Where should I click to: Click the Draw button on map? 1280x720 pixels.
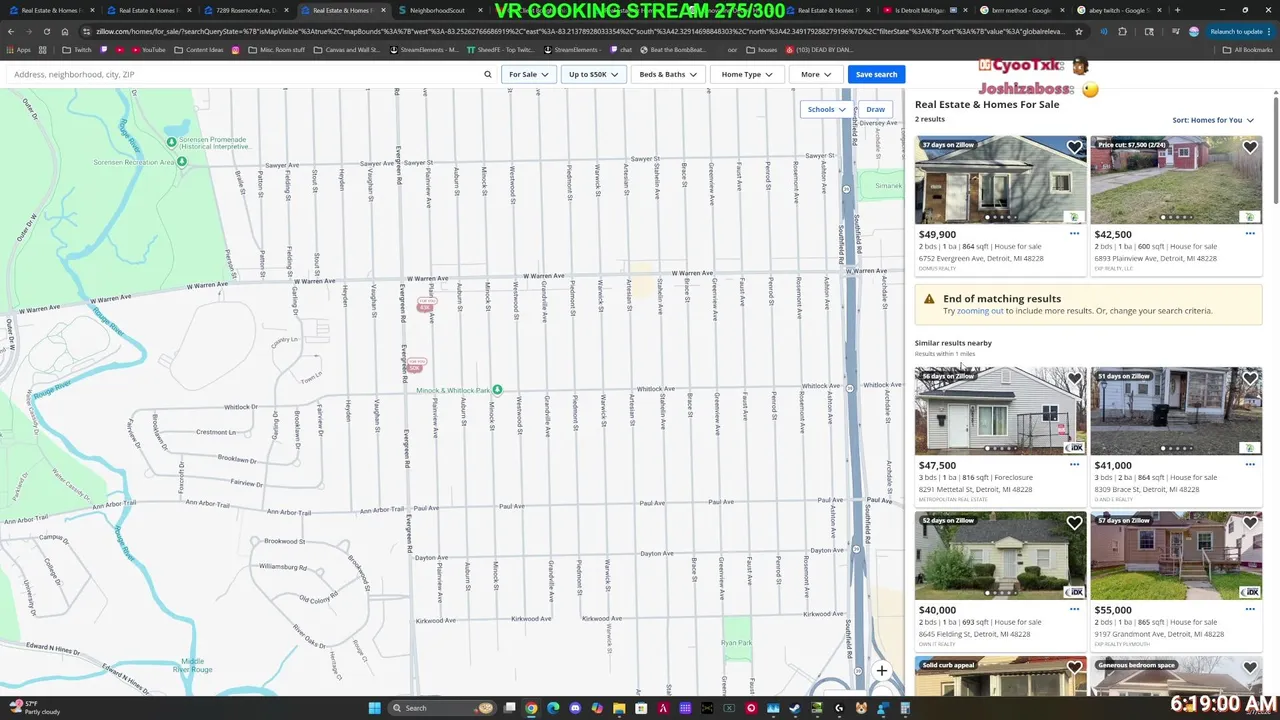pos(875,109)
